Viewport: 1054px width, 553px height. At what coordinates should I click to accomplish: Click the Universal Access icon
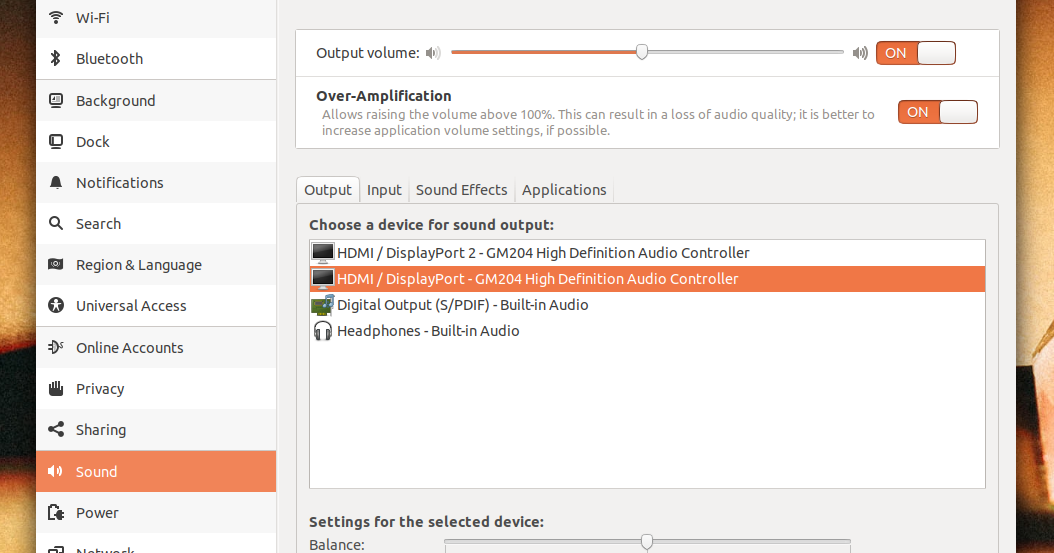point(56,306)
